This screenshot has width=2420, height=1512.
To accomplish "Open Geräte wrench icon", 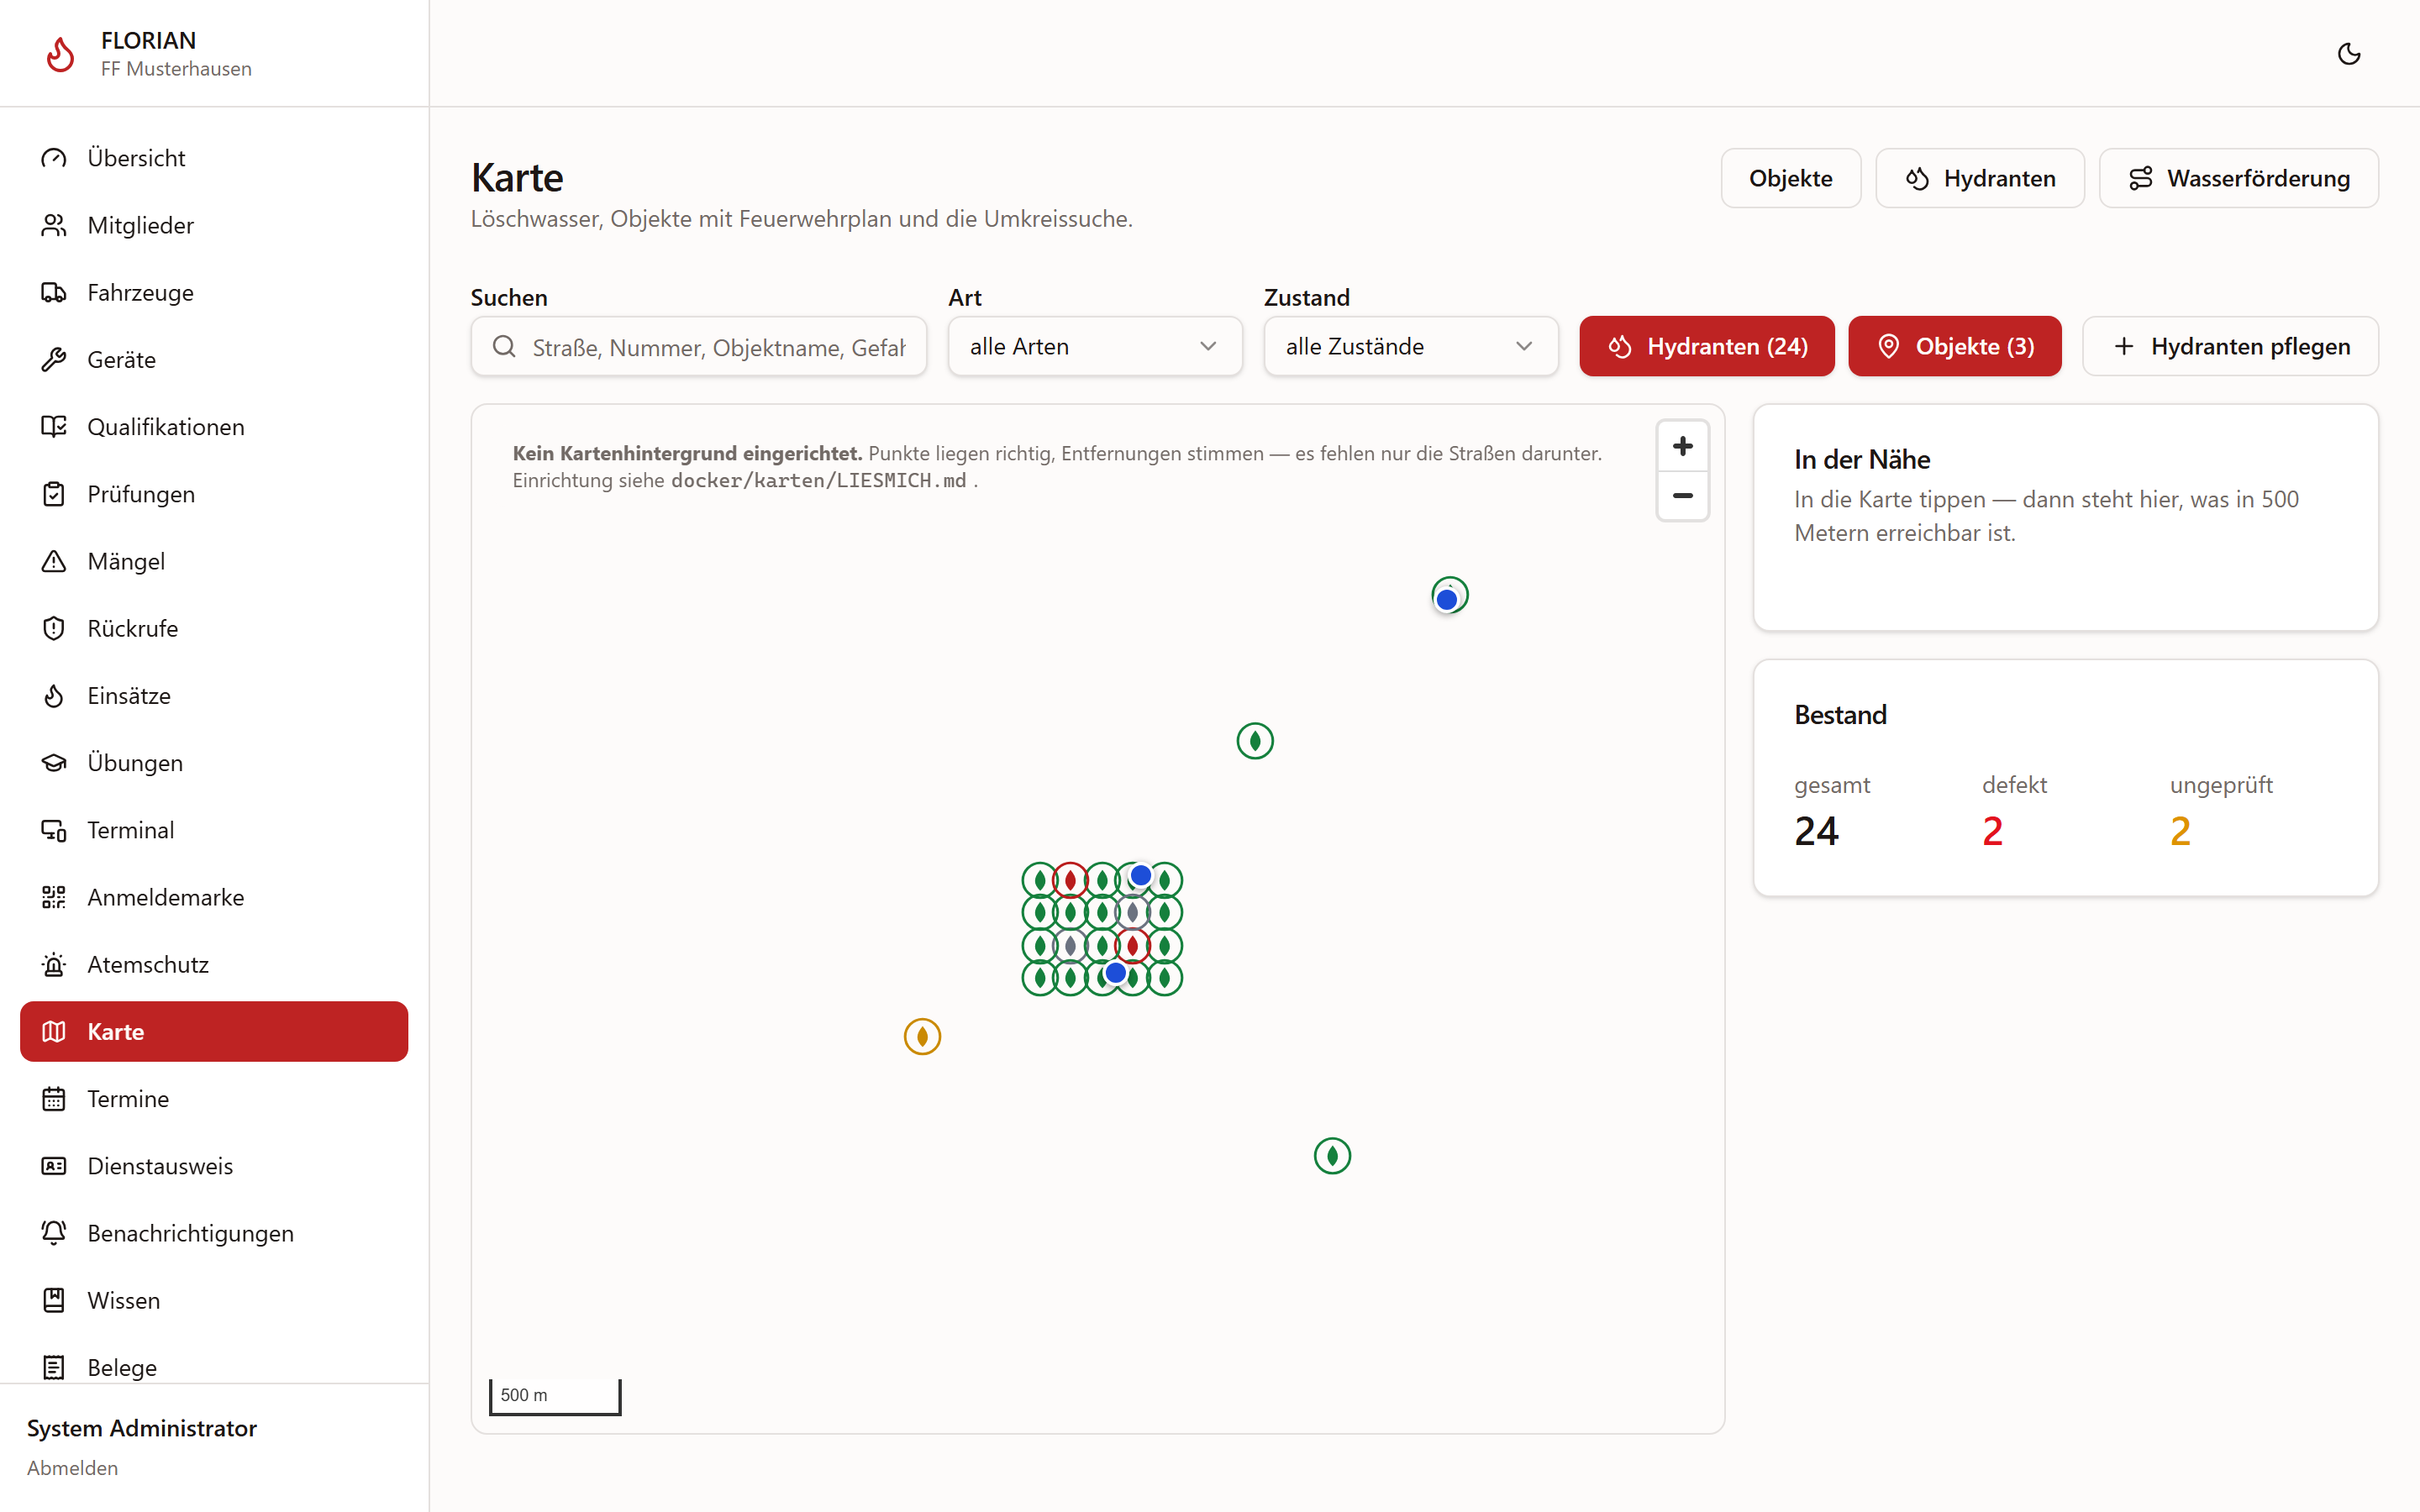I will pos(54,359).
